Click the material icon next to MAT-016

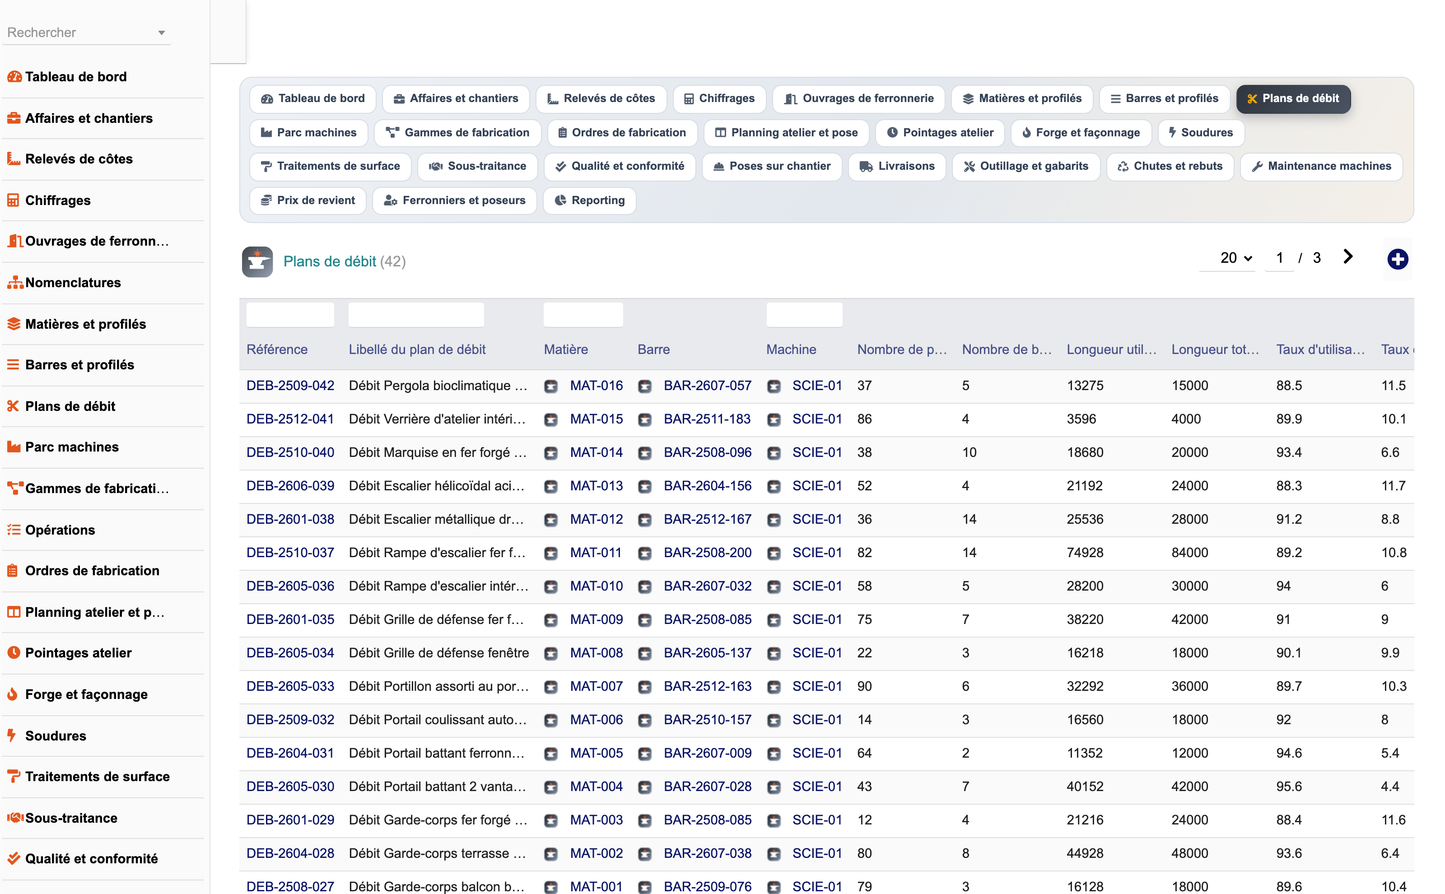[x=551, y=386]
